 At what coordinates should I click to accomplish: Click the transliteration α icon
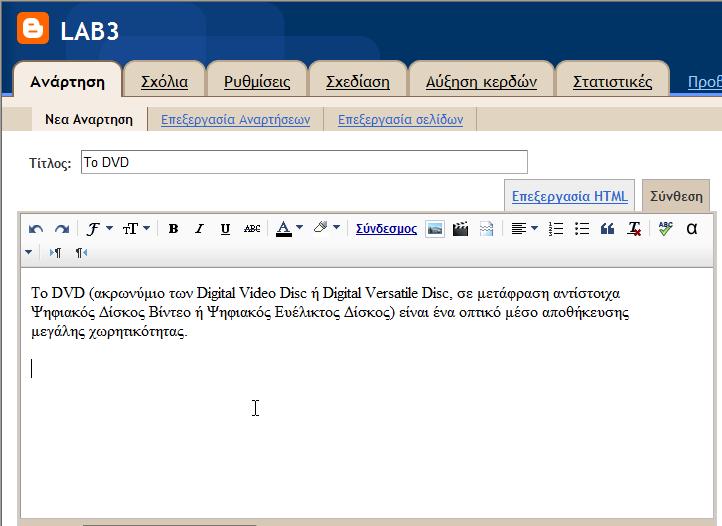(691, 229)
